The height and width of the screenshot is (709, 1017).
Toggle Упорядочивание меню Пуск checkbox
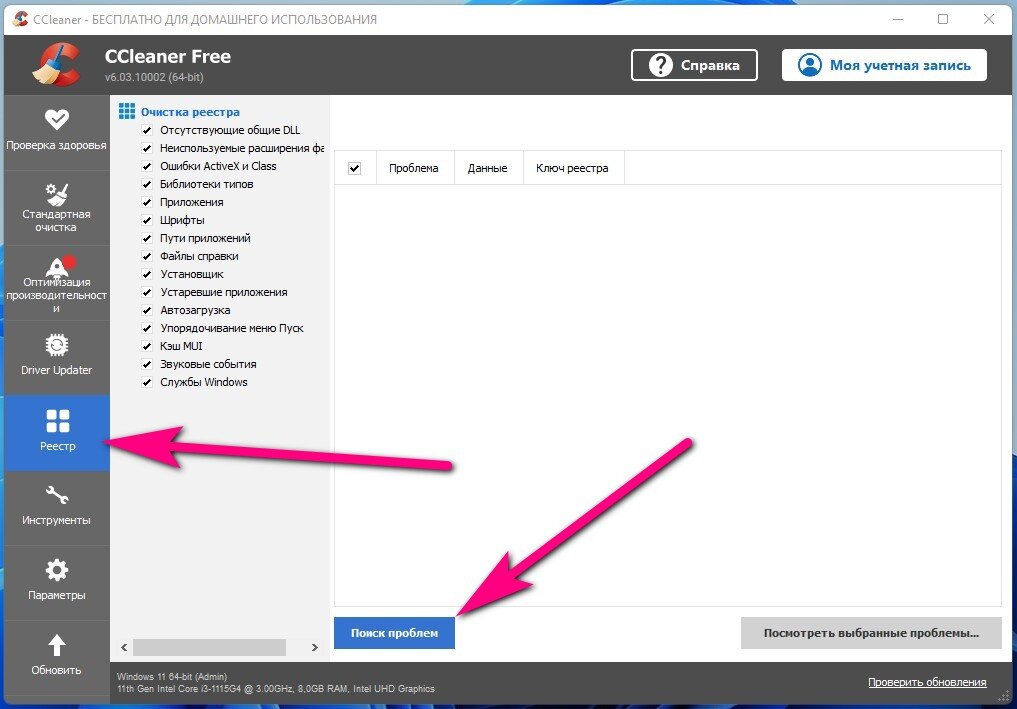coord(147,328)
